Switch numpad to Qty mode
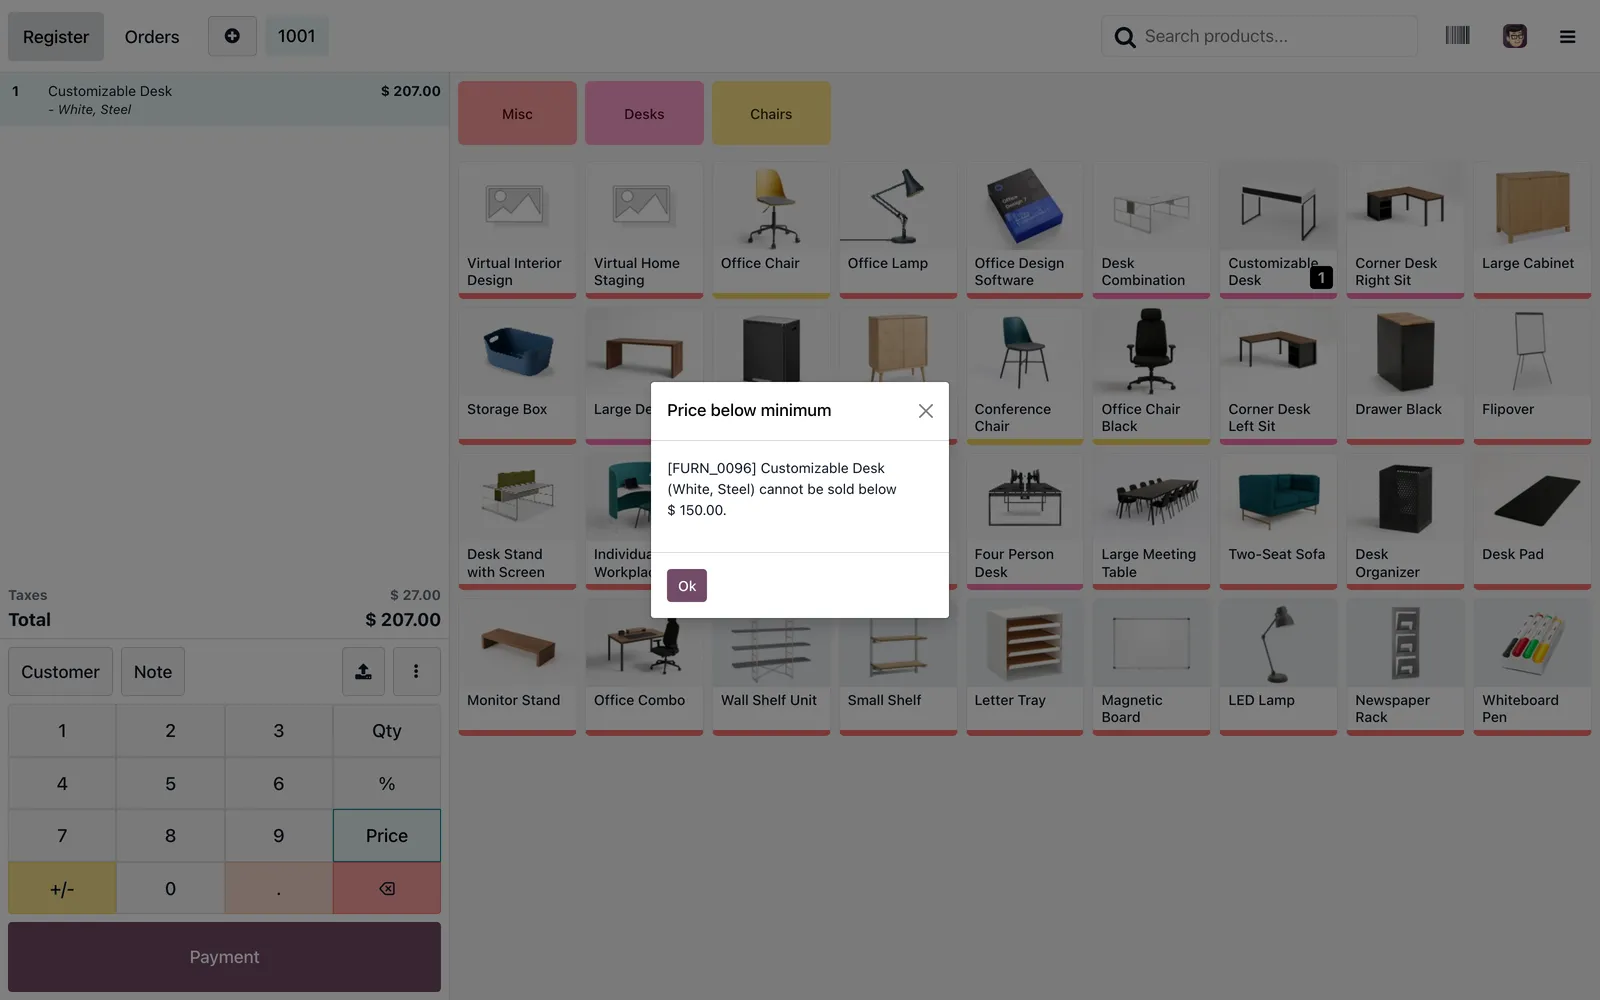1600x1000 pixels. (387, 731)
